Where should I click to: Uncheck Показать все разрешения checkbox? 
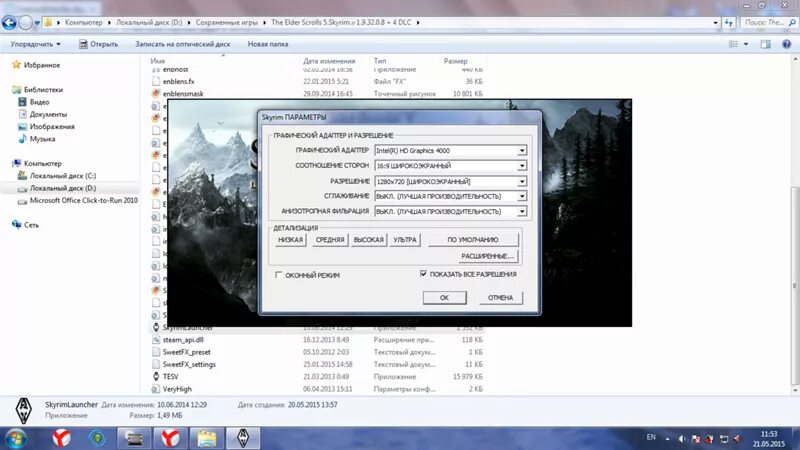coord(423,274)
